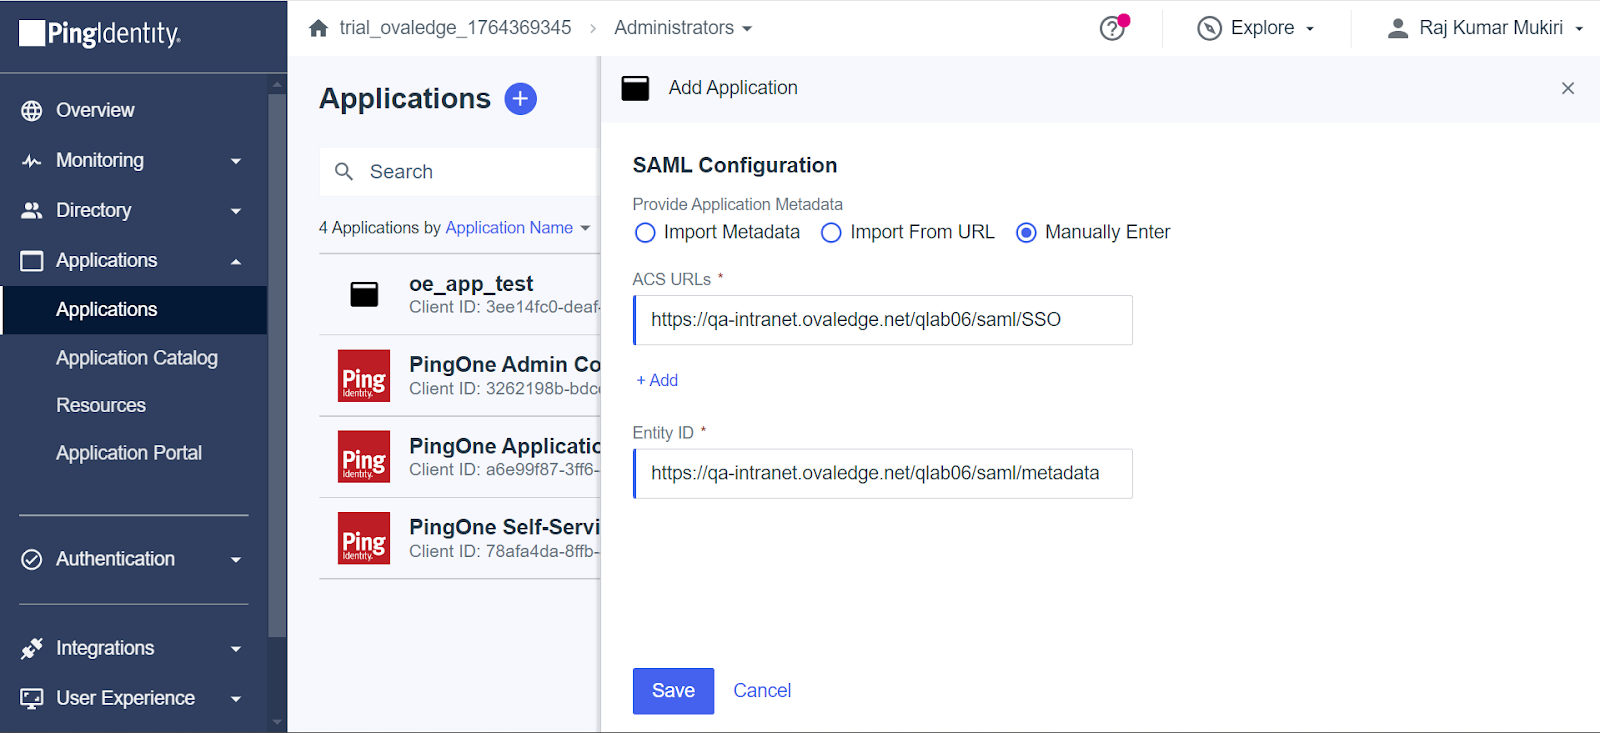Click the Directory people icon
The width and height of the screenshot is (1600, 733).
click(32, 210)
